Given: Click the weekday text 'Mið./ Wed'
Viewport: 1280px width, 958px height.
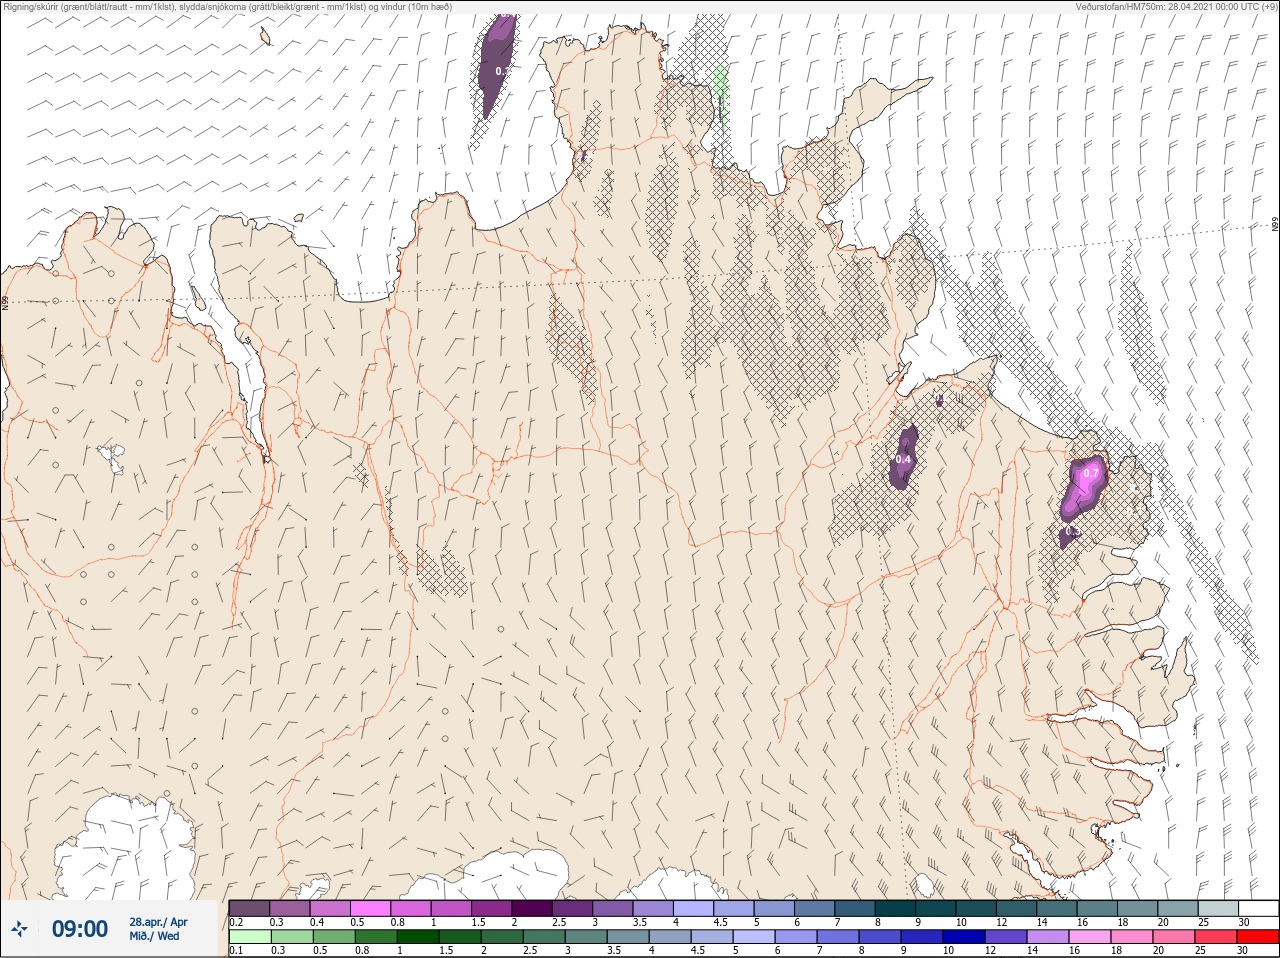Looking at the screenshot, I should coord(154,936).
